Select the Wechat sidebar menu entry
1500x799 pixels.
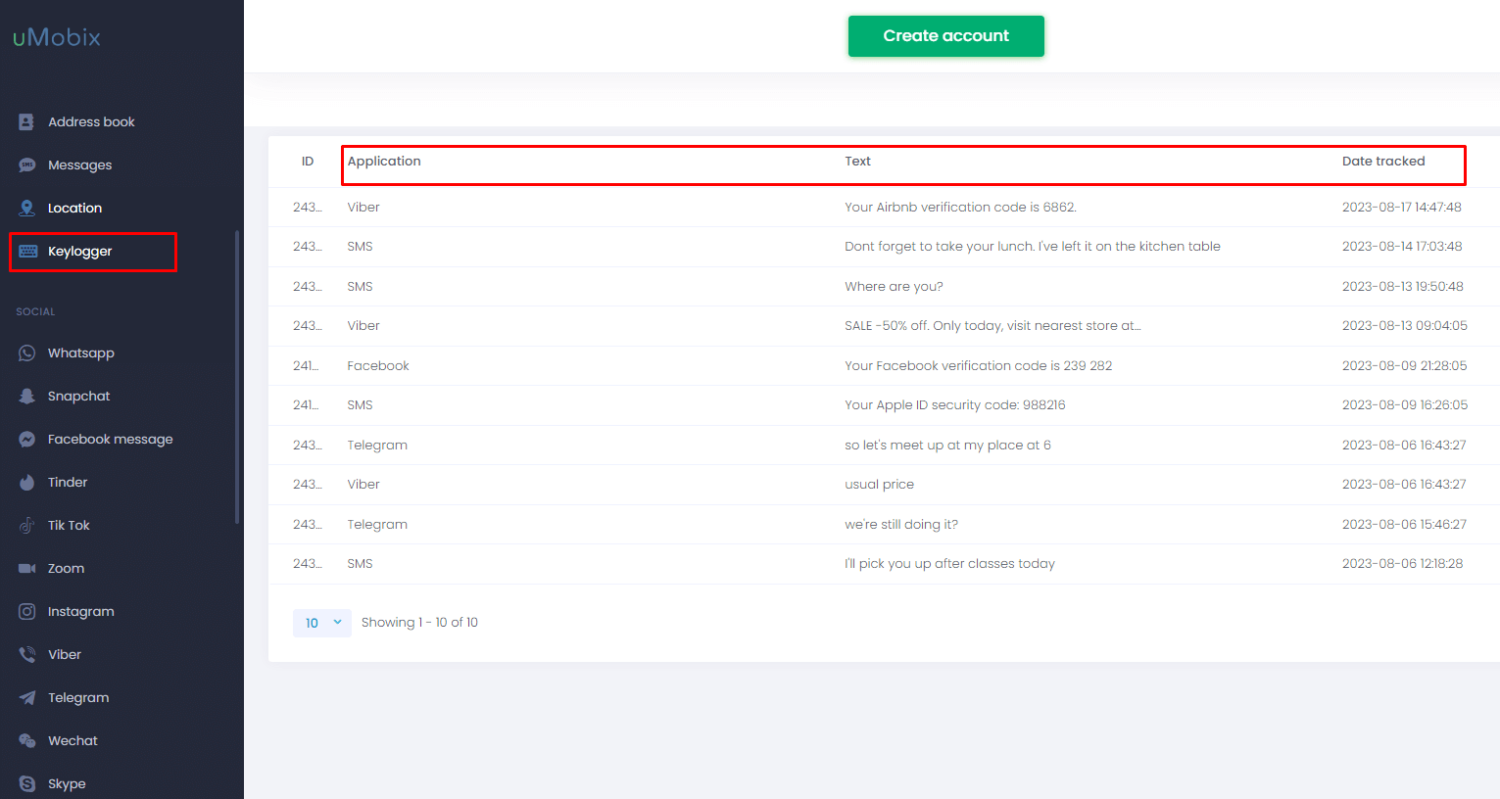[x=72, y=741]
